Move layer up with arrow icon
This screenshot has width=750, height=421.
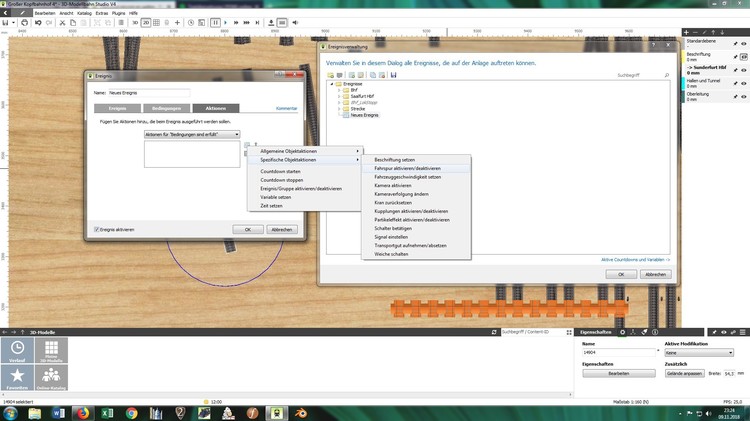(713, 33)
